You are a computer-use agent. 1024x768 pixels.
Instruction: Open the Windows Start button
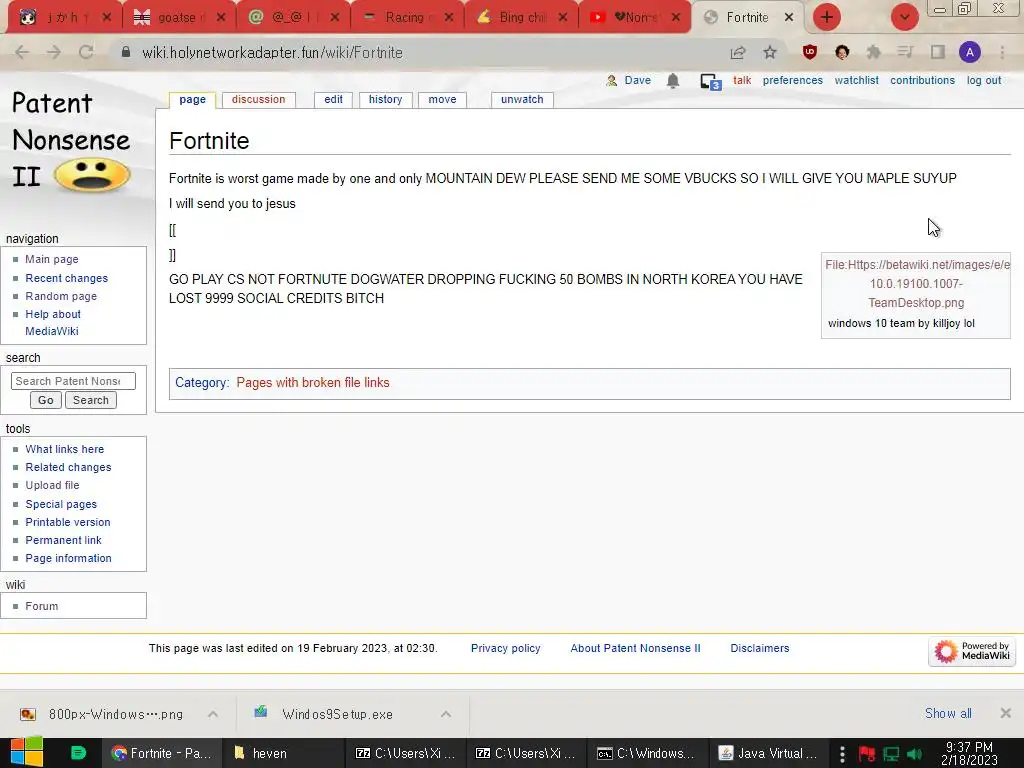click(x=26, y=752)
